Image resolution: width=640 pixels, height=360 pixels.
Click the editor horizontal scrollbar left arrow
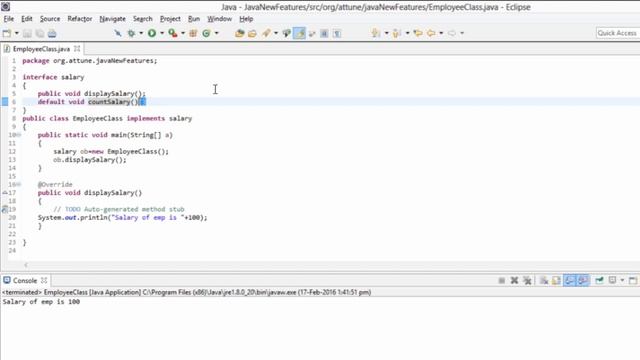point(26,265)
